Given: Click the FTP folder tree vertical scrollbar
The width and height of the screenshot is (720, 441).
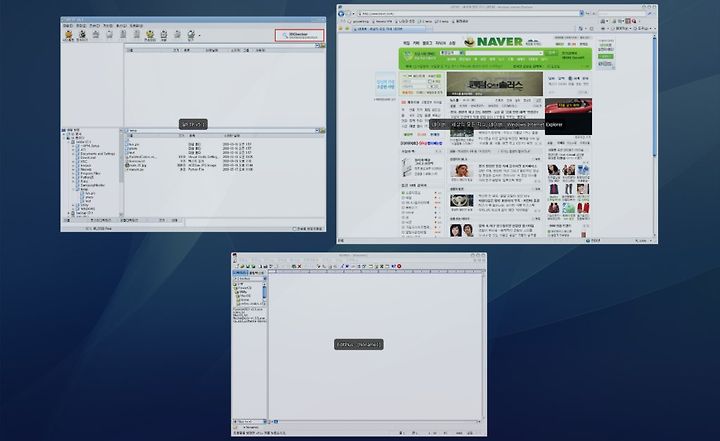Looking at the screenshot, I should [122, 172].
